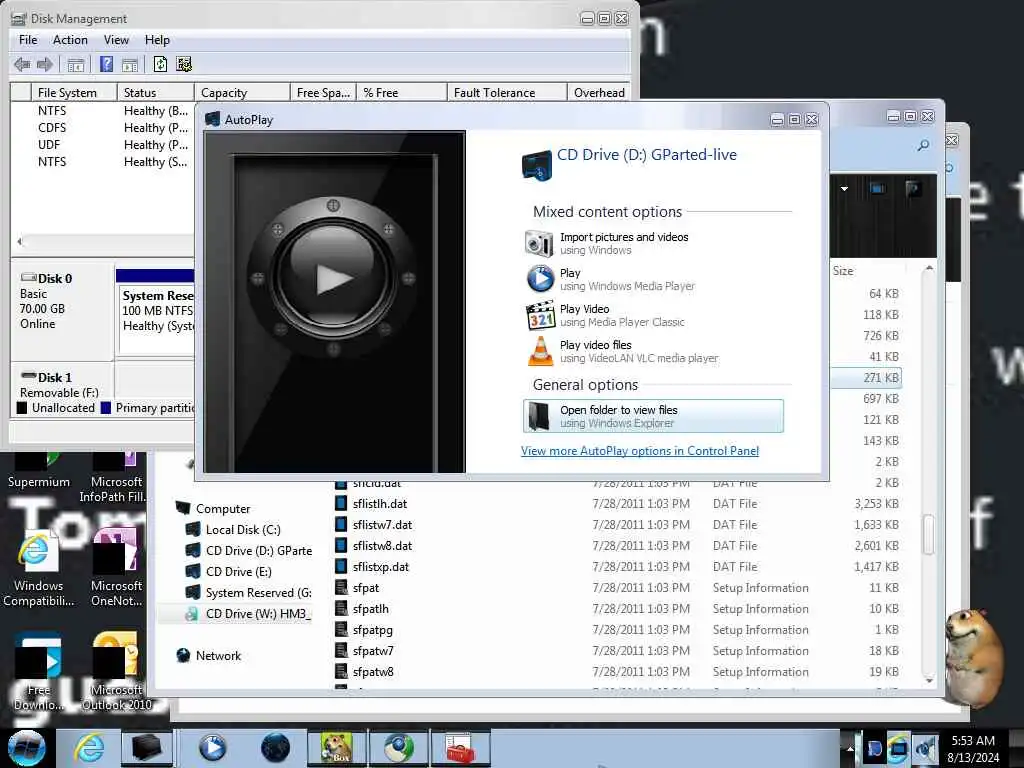Select System Reserved (G: in navigation pane

(x=258, y=592)
